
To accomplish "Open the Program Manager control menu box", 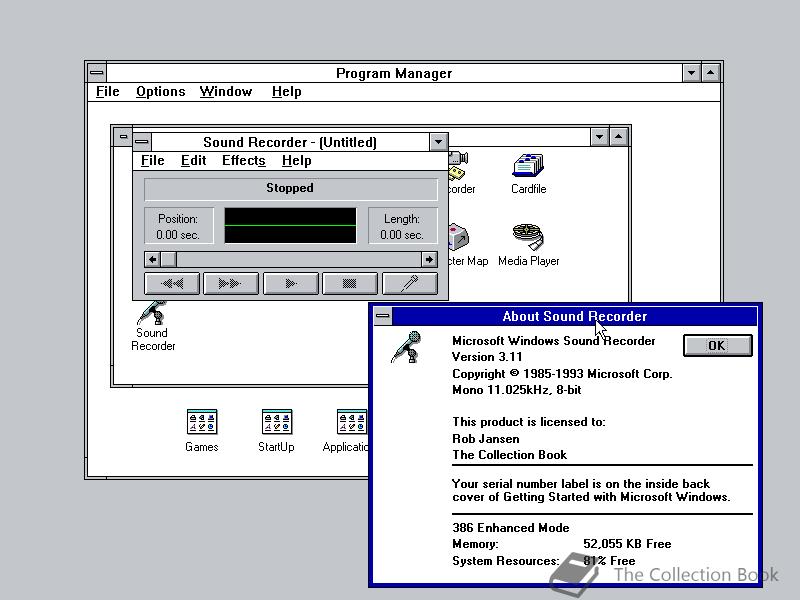I will [x=96, y=73].
